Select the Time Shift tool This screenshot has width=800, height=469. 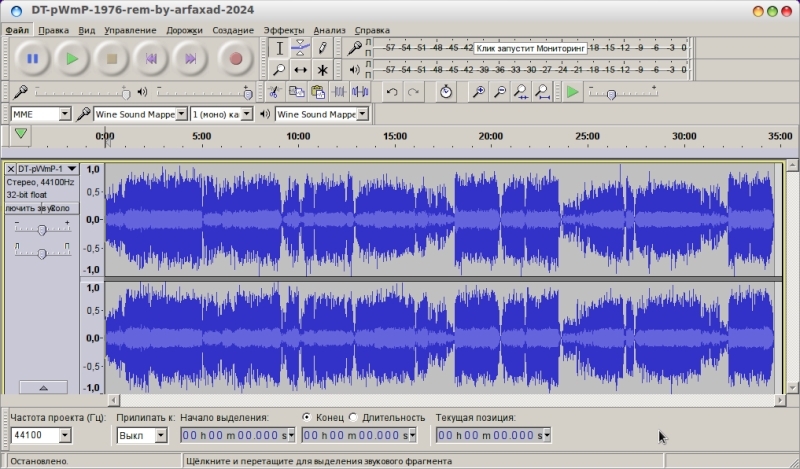pyautogui.click(x=301, y=69)
